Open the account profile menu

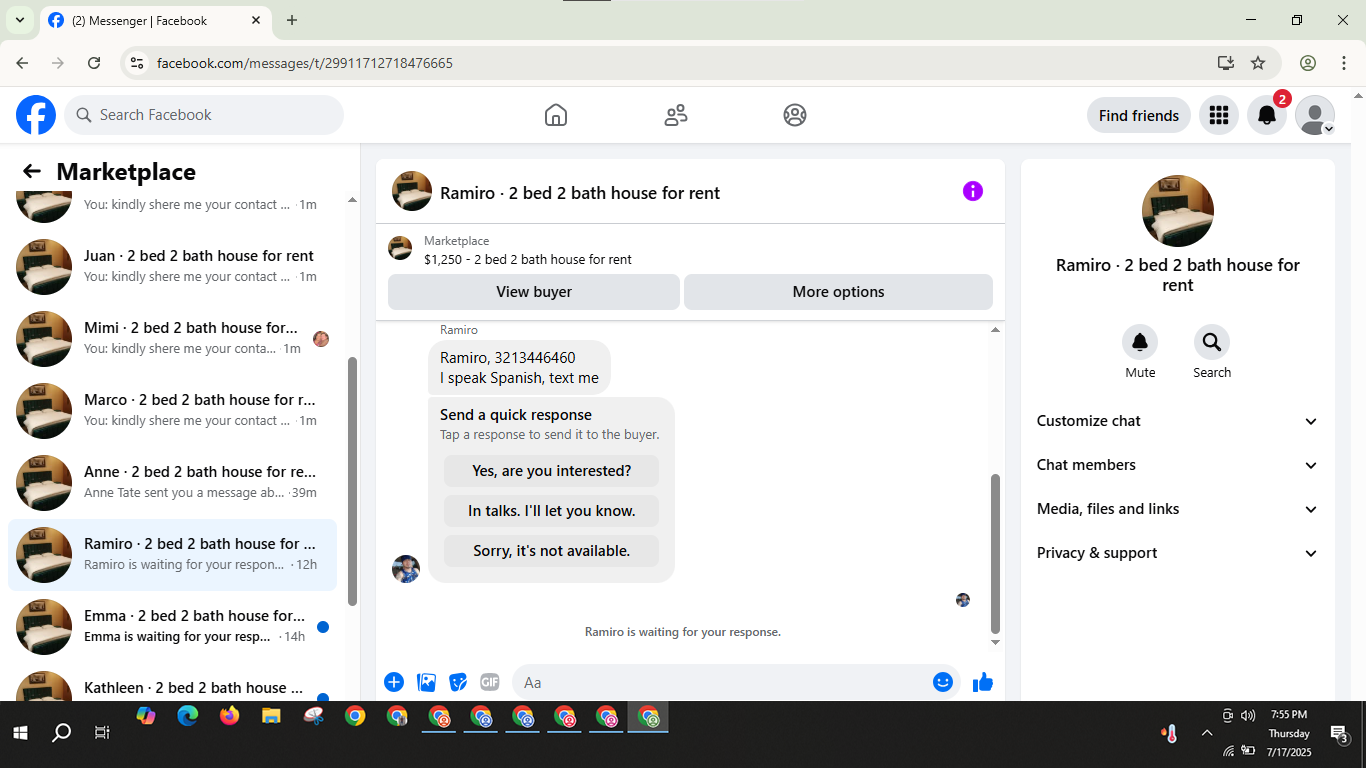pyautogui.click(x=1315, y=115)
